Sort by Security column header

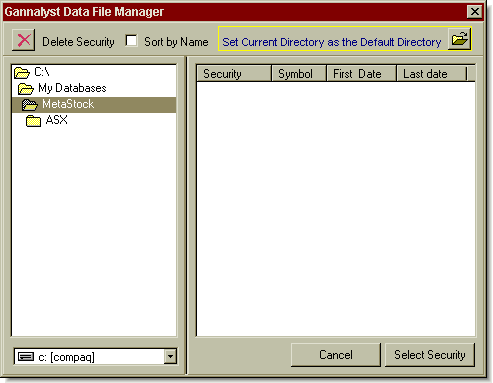(x=234, y=74)
